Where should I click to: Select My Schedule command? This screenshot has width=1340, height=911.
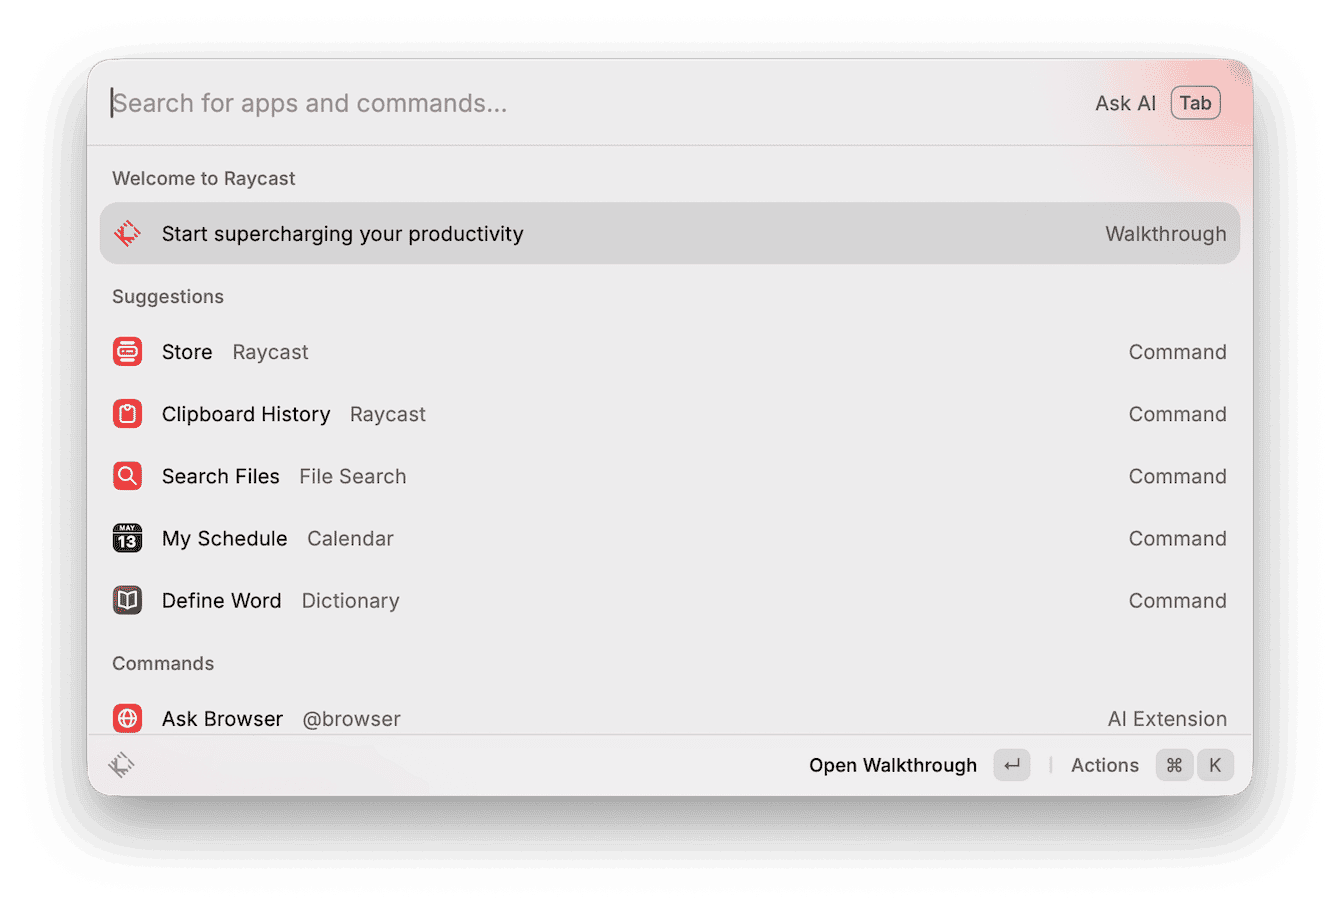click(x=669, y=538)
